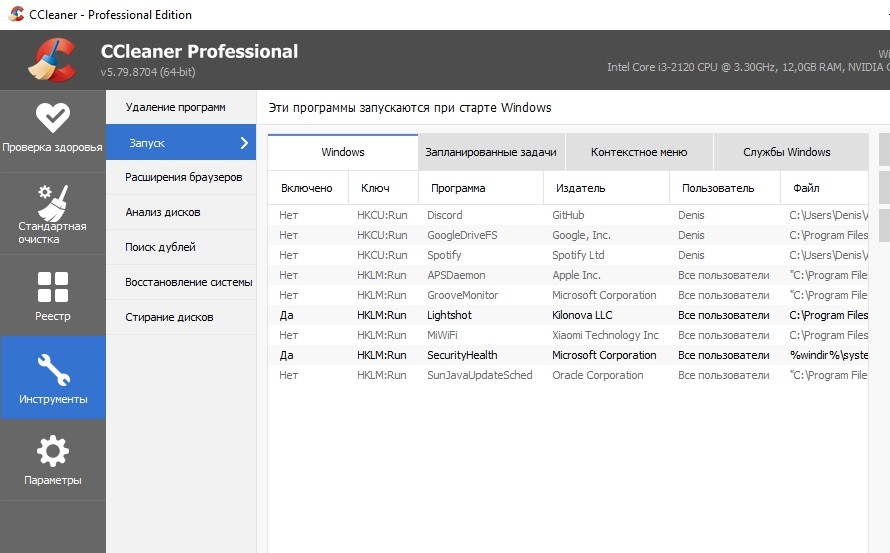The height and width of the screenshot is (553, 890).
Task: Click Да status in Lightshot row
Action: [286, 315]
